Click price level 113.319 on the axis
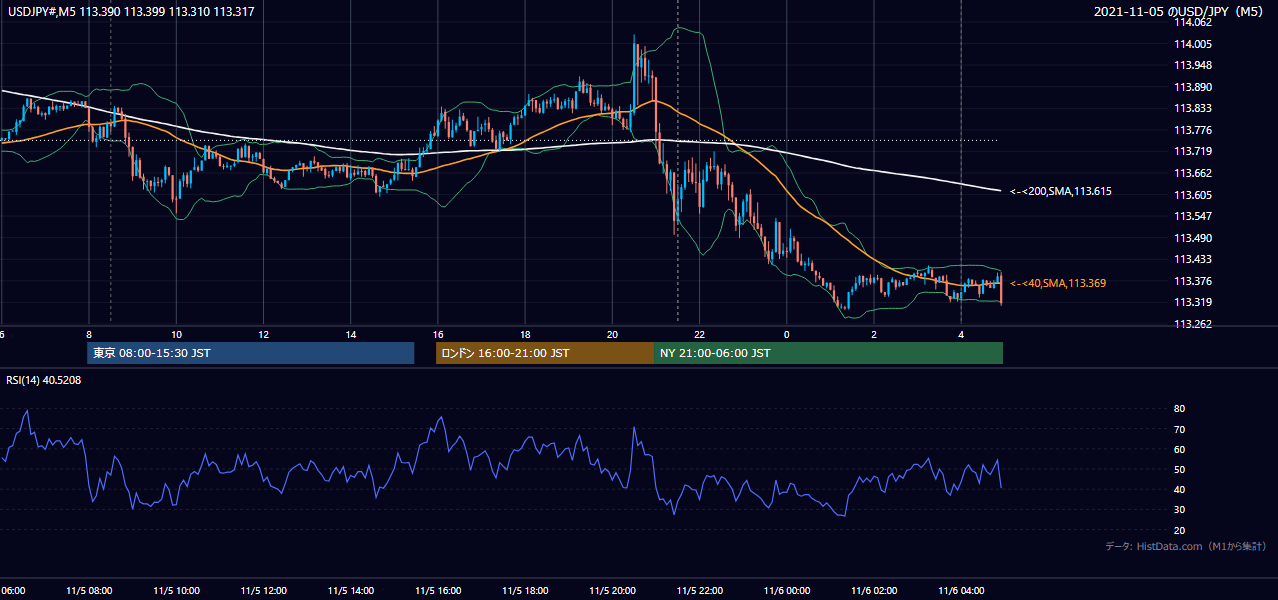The image size is (1278, 600). [x=1192, y=302]
